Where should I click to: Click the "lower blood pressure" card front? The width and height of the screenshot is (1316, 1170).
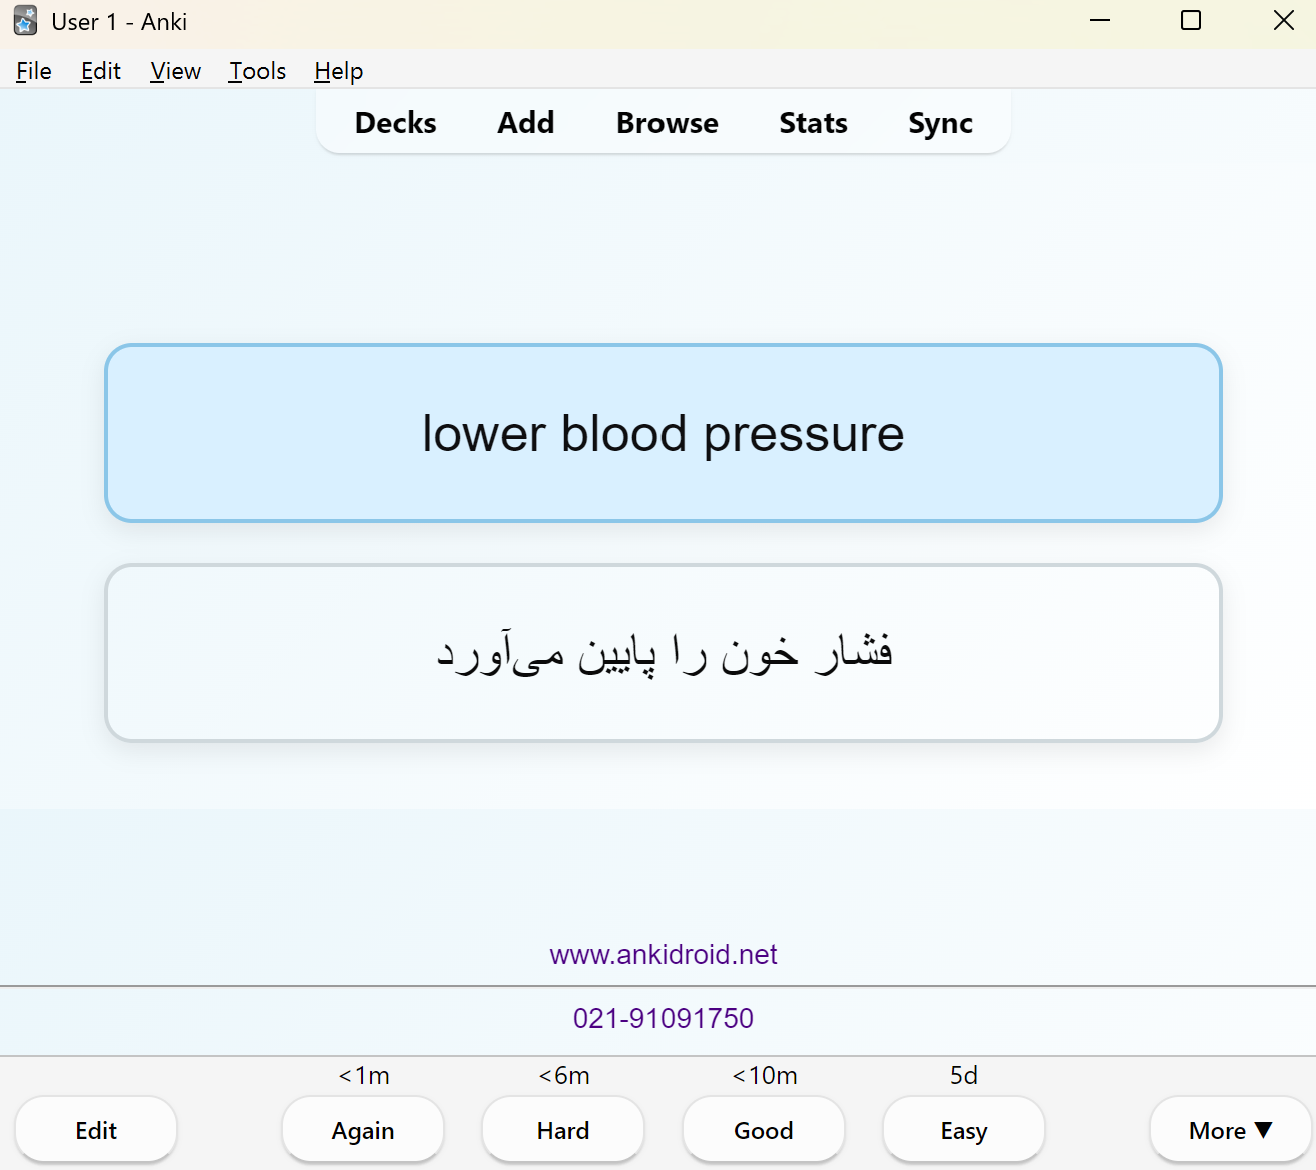[663, 433]
